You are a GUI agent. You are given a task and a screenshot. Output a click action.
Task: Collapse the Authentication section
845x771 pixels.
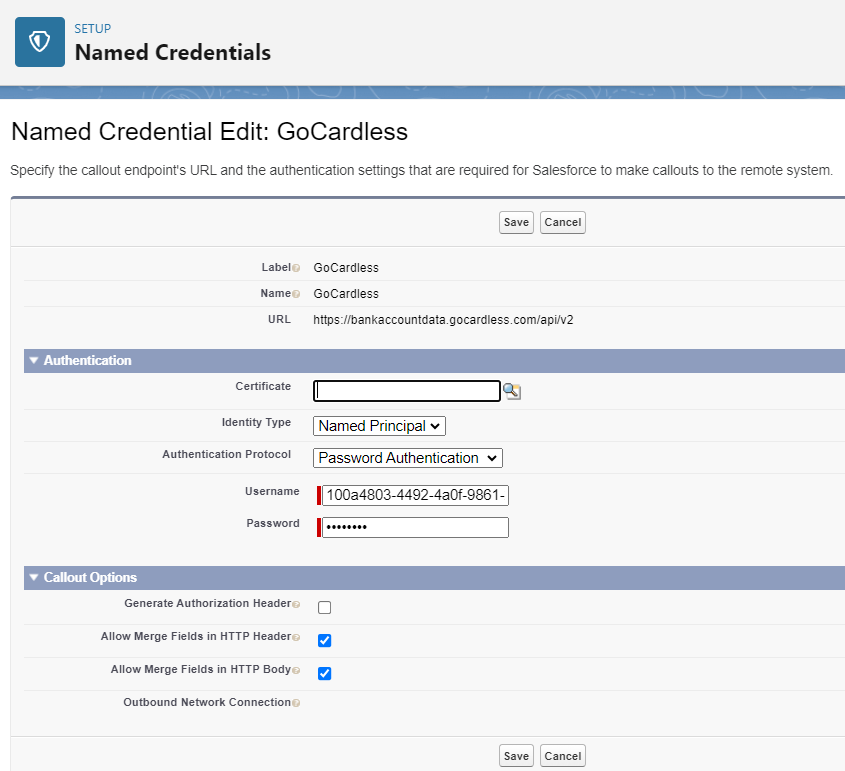[x=34, y=360]
